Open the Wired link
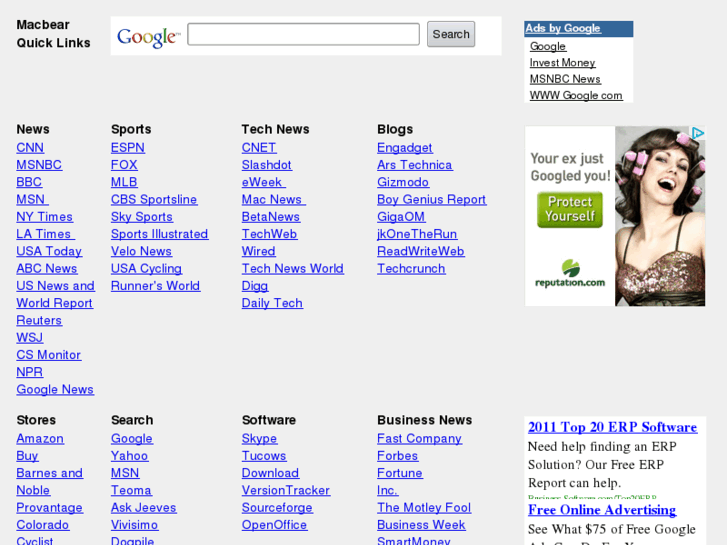The height and width of the screenshot is (545, 727). [259, 251]
